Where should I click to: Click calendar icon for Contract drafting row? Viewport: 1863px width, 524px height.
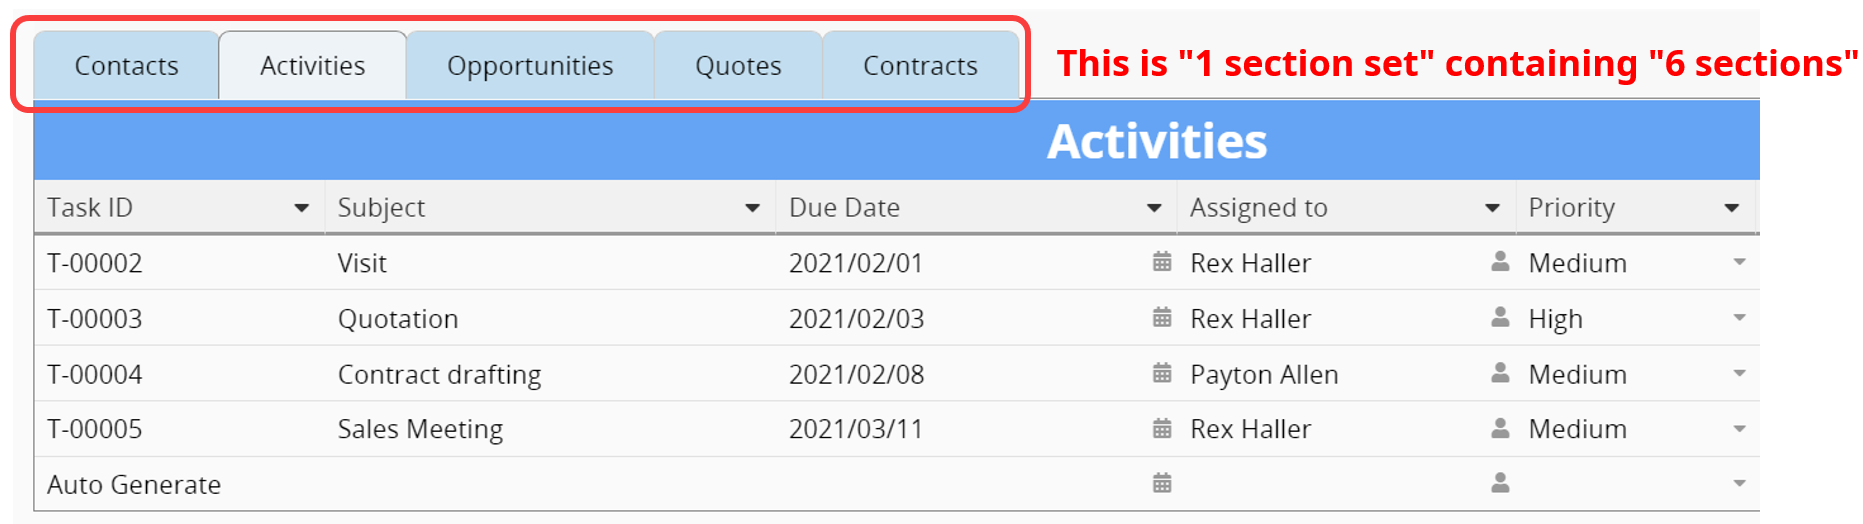[1161, 374]
